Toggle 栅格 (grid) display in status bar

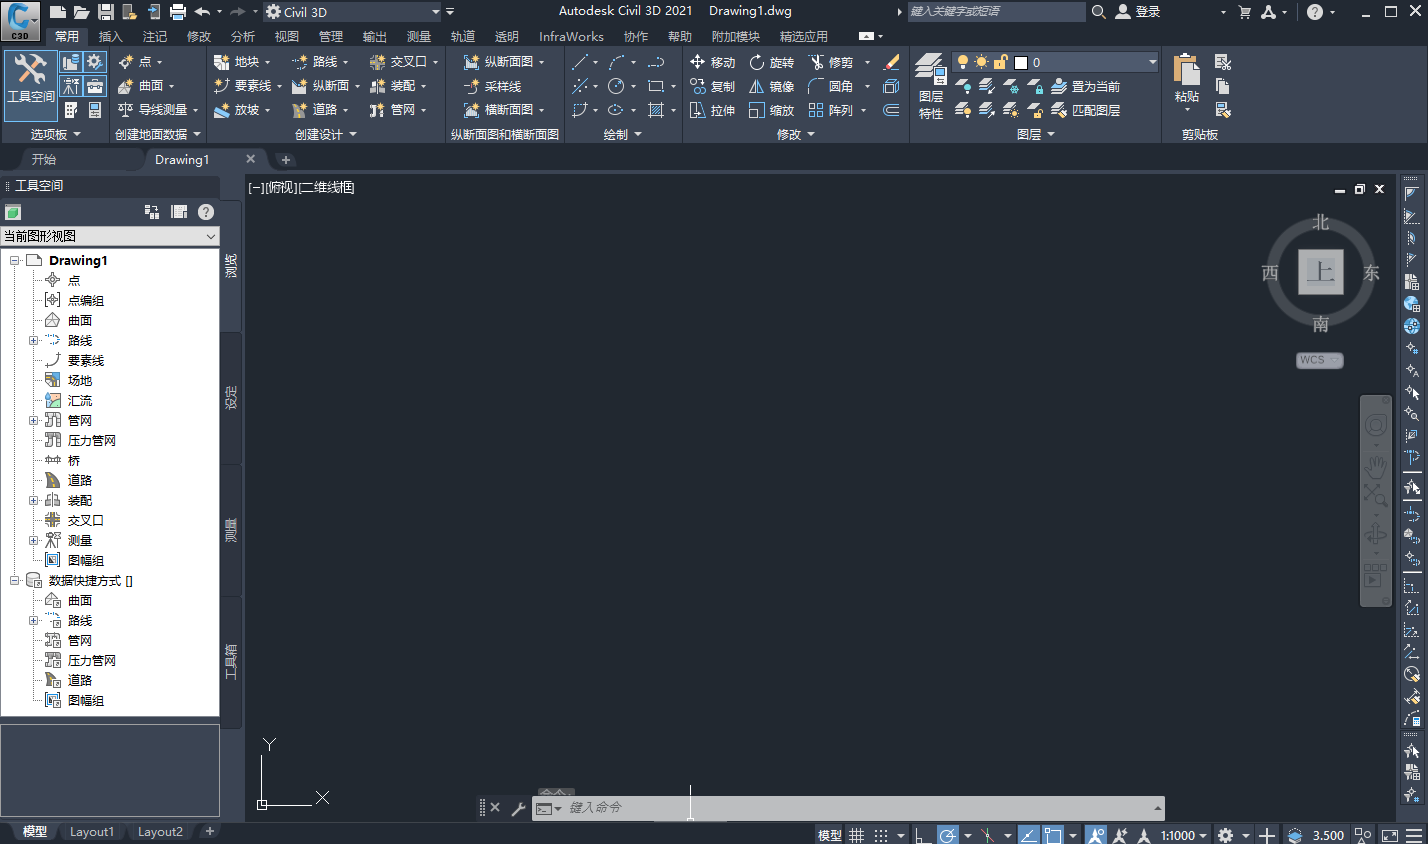point(857,834)
